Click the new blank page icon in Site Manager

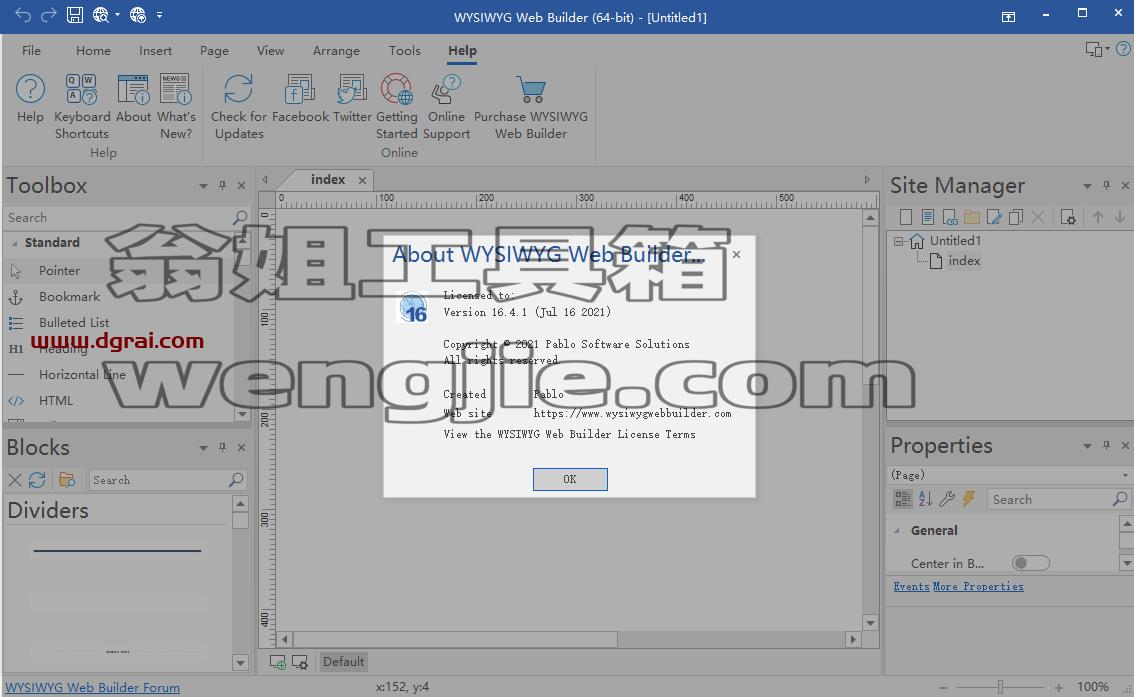click(905, 217)
